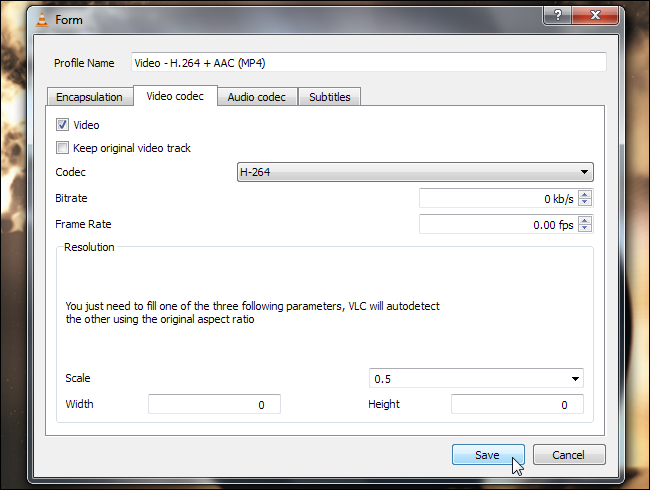Enable Keep original video track

point(62,148)
